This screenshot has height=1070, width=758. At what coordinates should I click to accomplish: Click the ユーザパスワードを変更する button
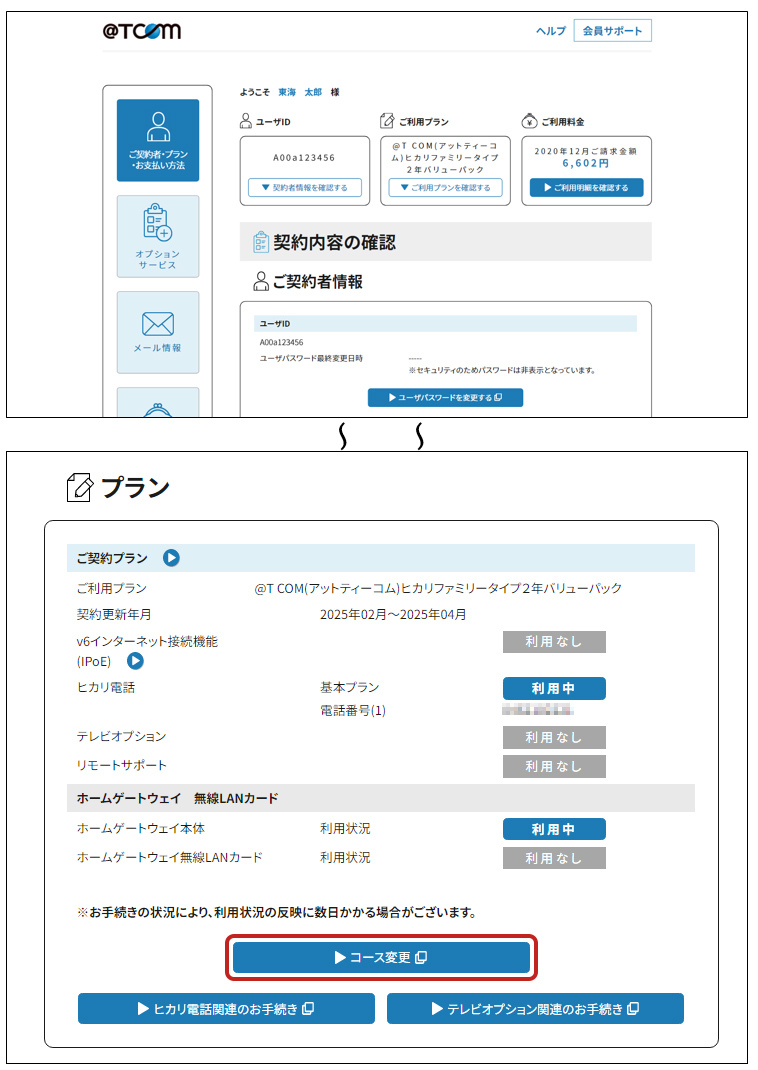446,398
